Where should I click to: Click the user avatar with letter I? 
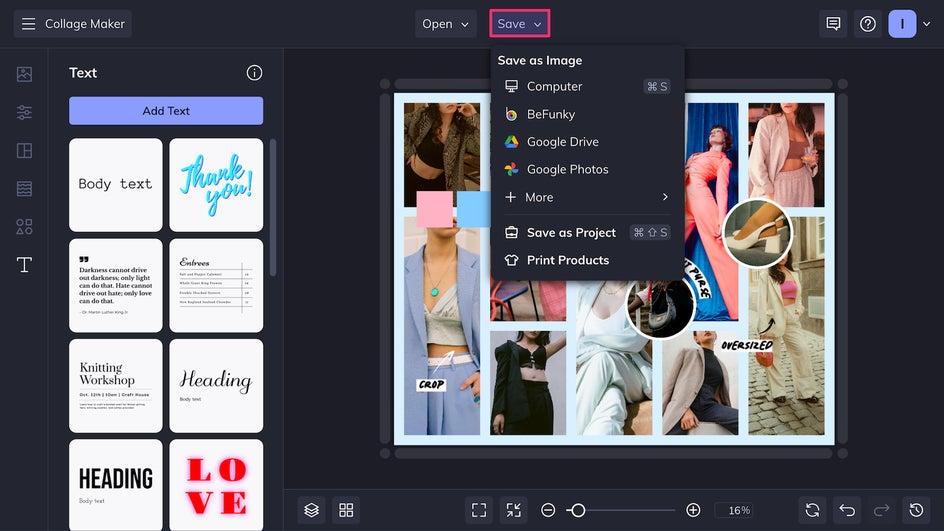902,24
